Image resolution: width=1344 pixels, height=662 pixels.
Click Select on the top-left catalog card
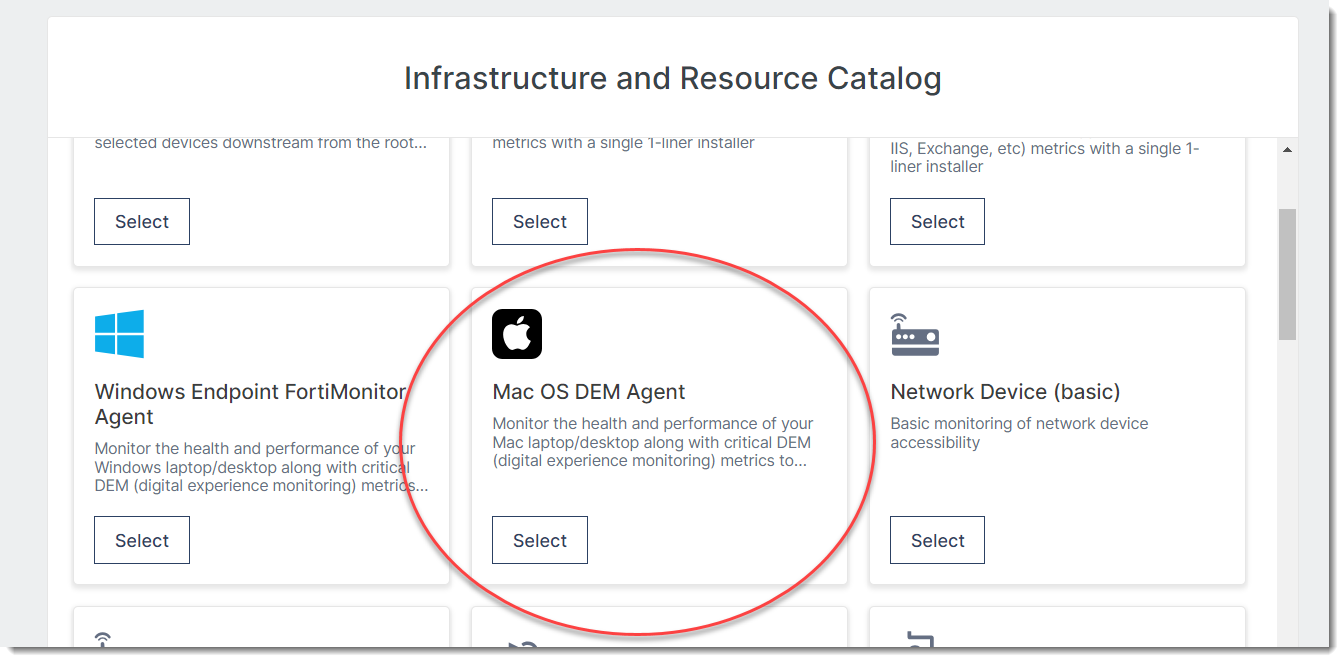coord(141,221)
